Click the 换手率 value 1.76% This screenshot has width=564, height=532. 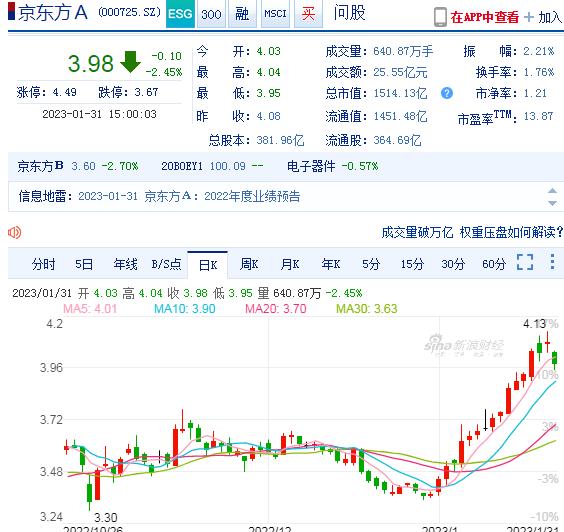point(538,72)
